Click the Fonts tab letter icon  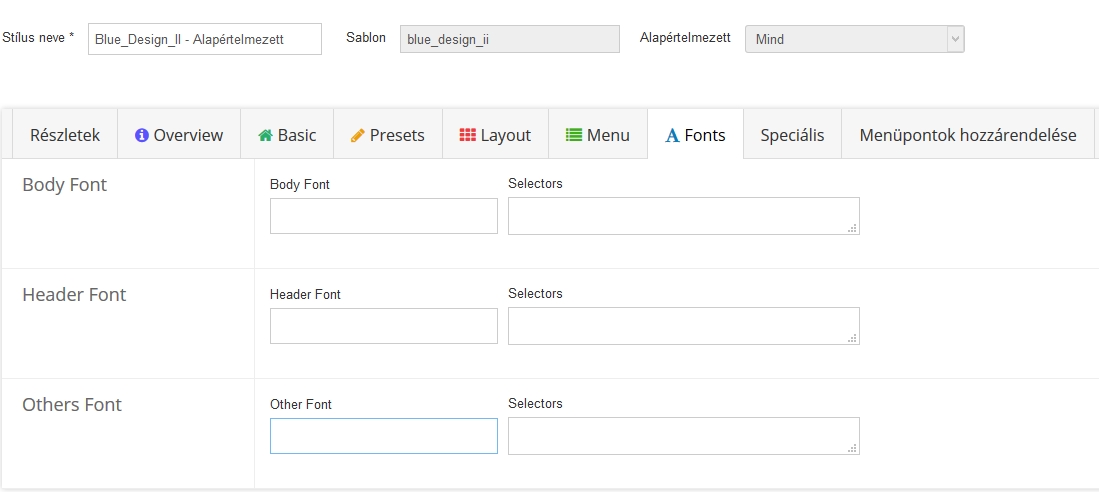(673, 135)
